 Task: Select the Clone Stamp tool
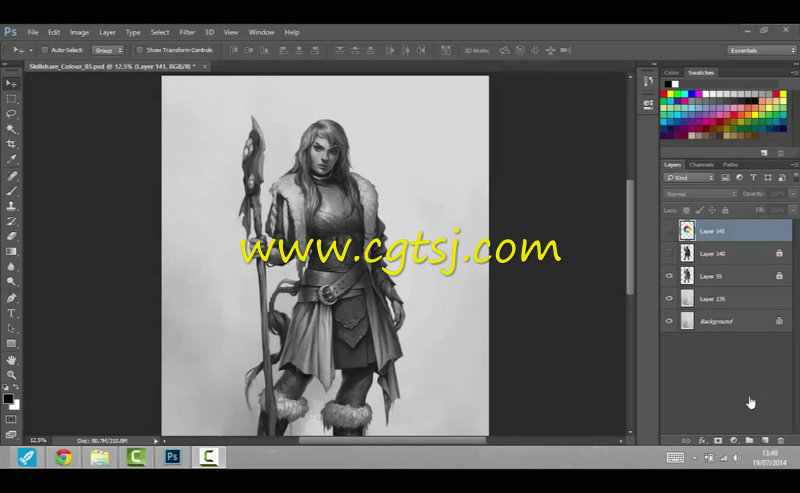coord(11,206)
